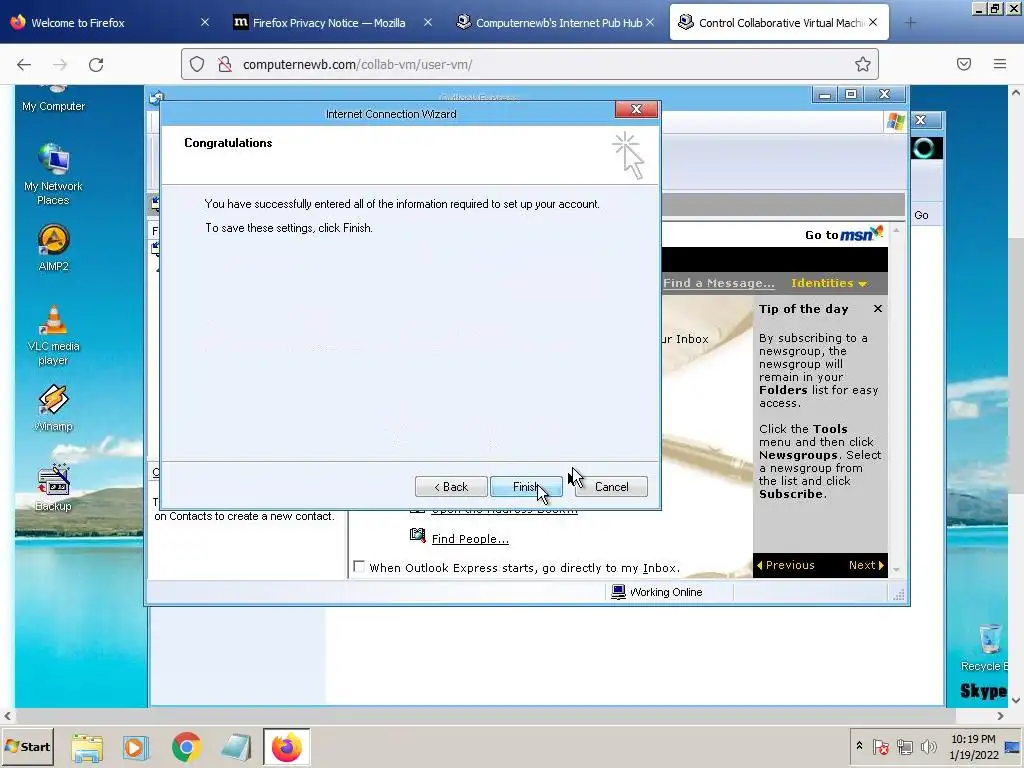Click the Go button in background window
This screenshot has width=1024, height=768.
tap(921, 215)
